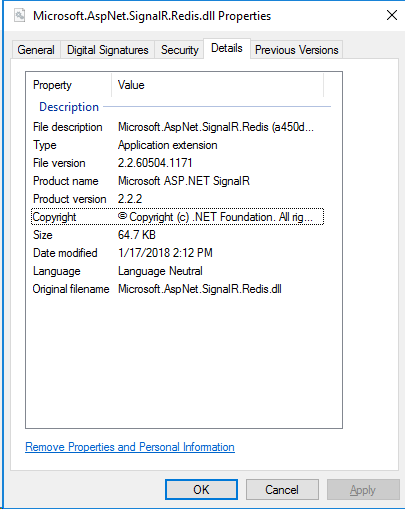Click the value Microsoft.AspNet.SignalR.Redis (a450d...
405x509 pixels.
pyautogui.click(x=216, y=127)
